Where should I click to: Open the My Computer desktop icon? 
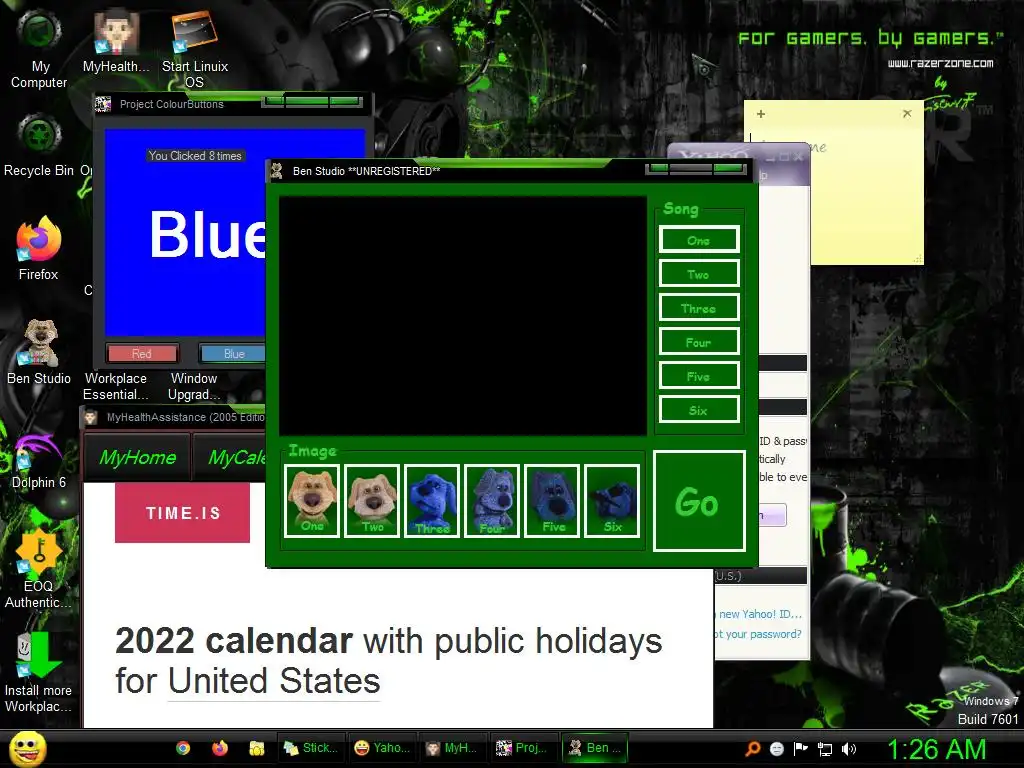pyautogui.click(x=39, y=49)
